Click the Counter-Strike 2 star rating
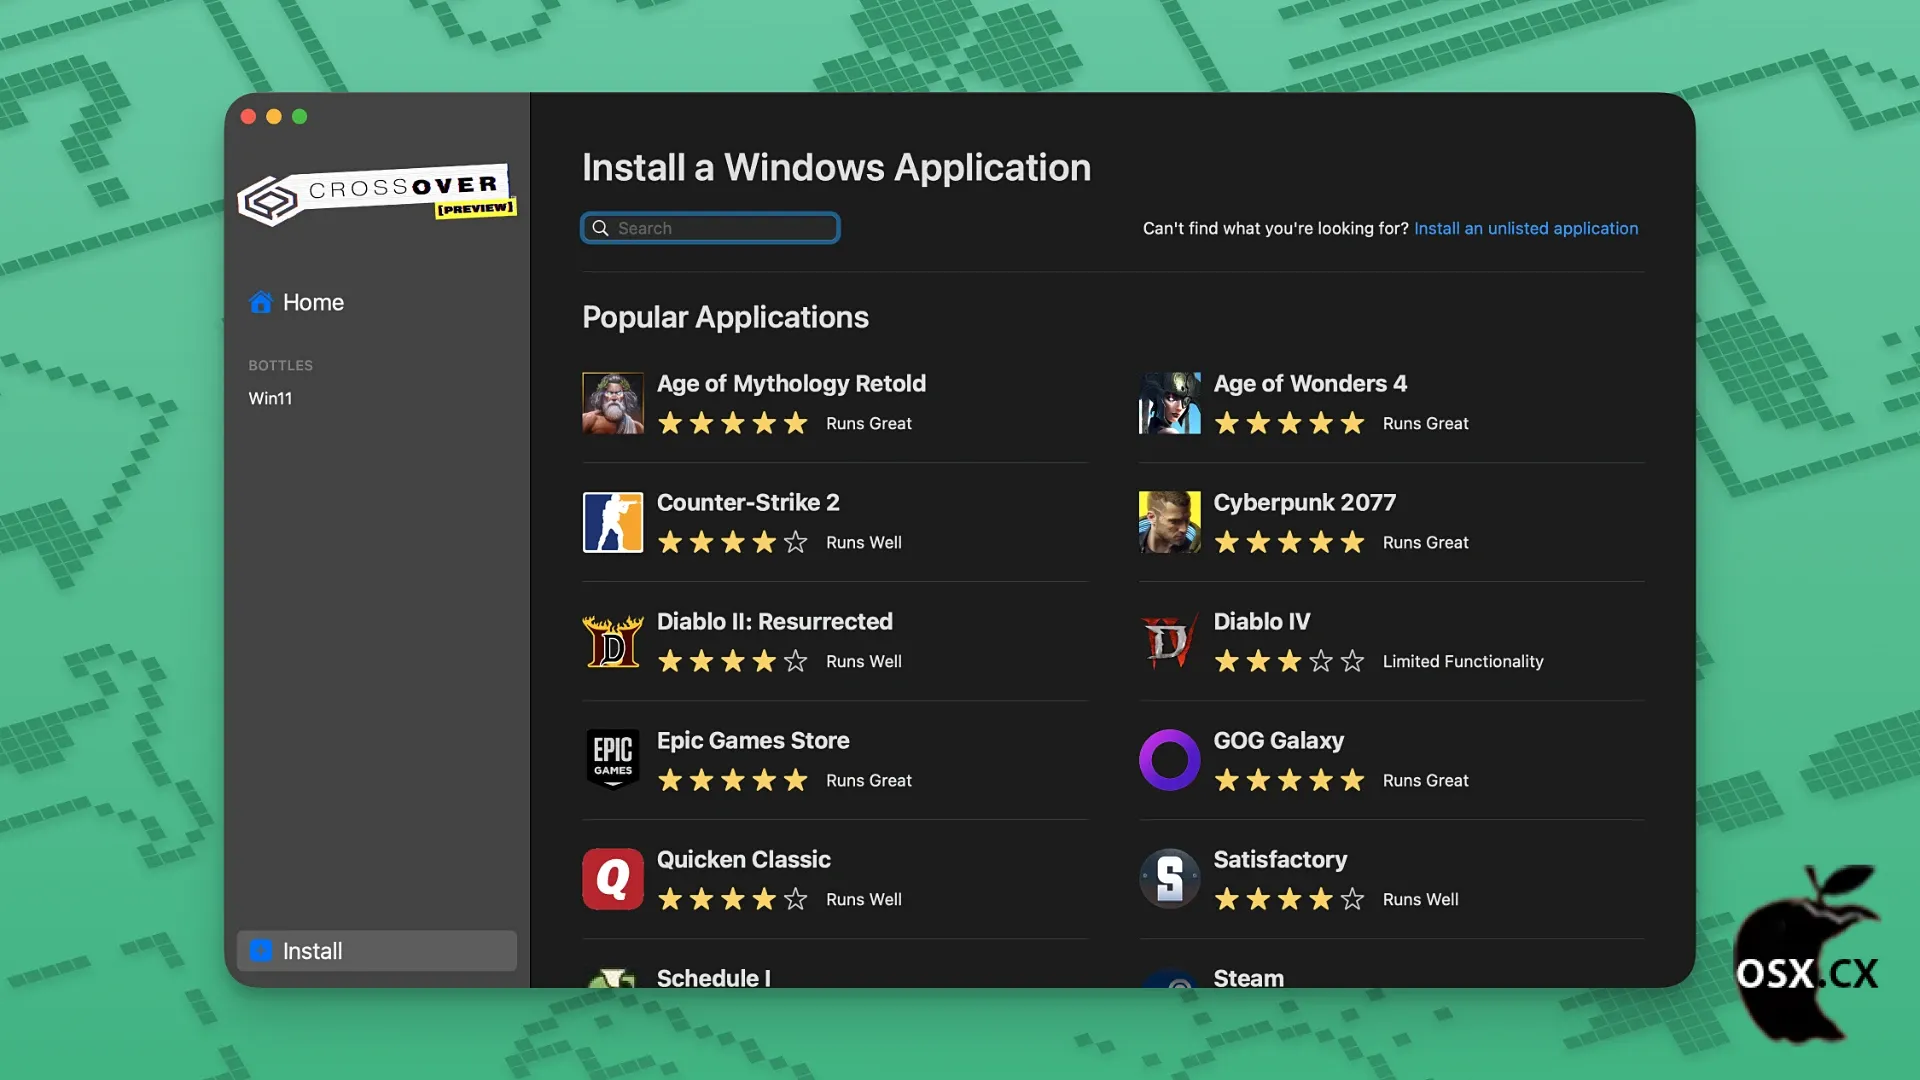The image size is (1920, 1080). click(733, 542)
